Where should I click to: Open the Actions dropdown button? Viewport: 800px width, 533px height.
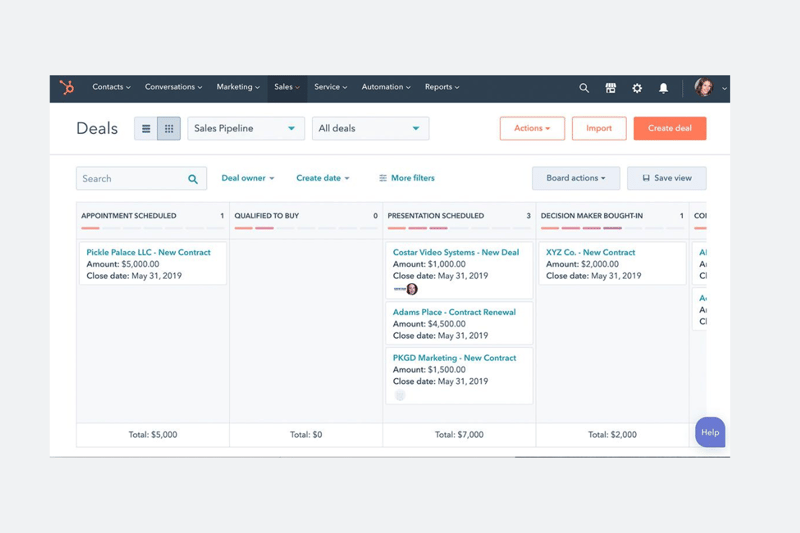click(532, 128)
